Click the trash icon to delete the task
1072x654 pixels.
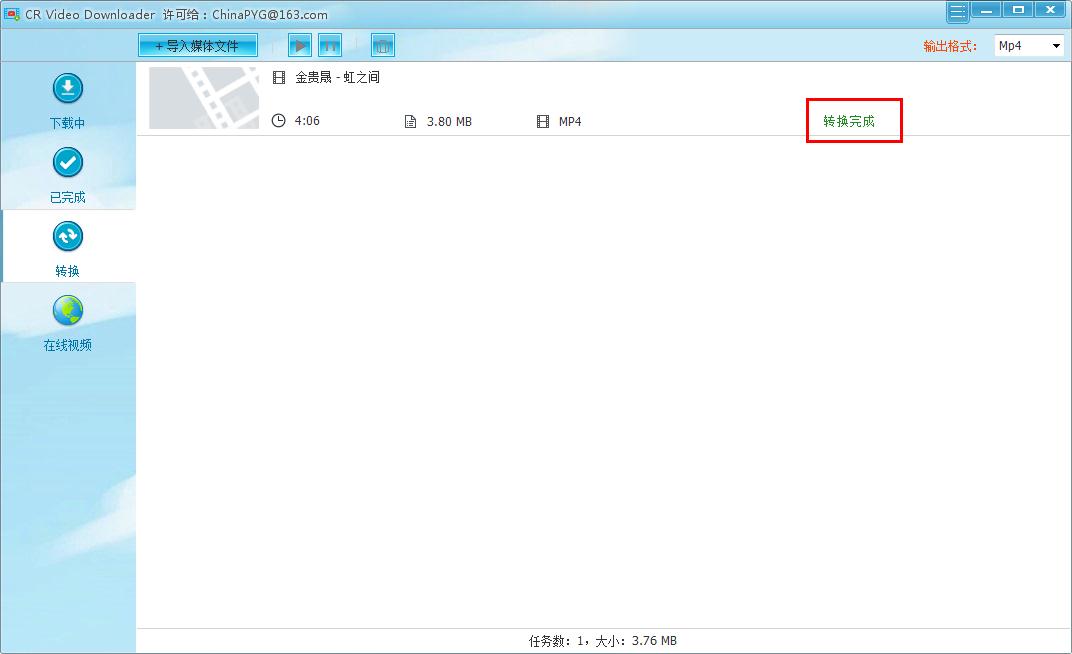click(382, 45)
